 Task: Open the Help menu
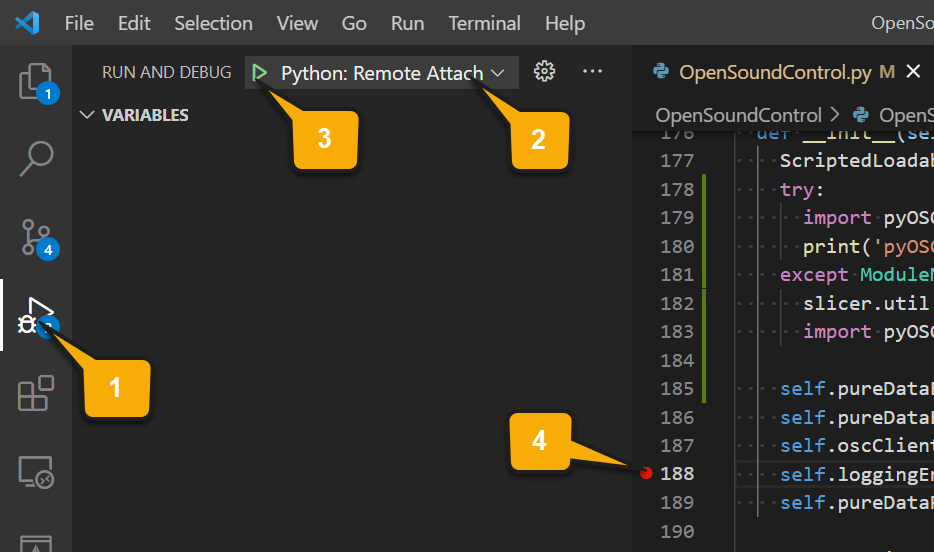[x=565, y=23]
